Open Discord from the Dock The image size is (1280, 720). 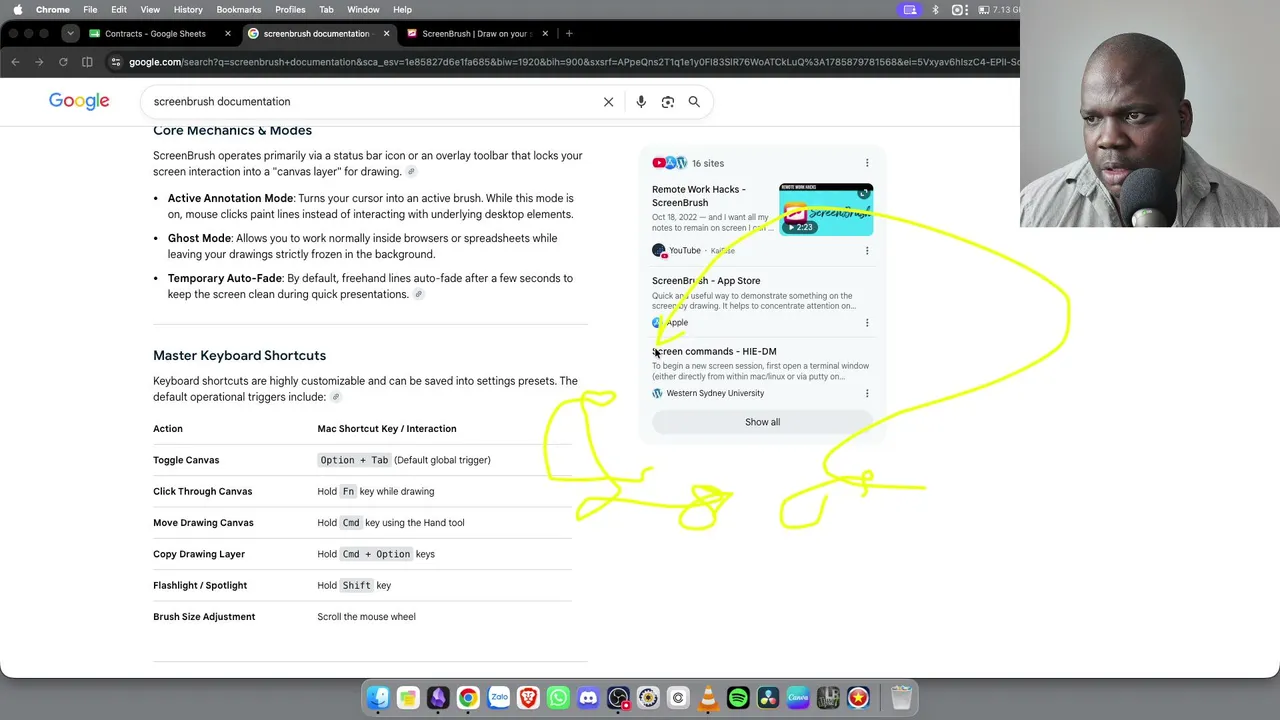point(588,698)
